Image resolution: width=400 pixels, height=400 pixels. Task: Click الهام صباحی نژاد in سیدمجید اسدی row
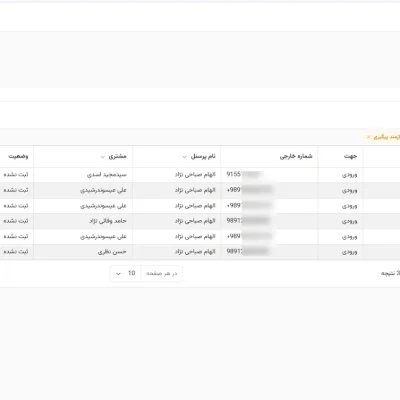[x=195, y=175]
